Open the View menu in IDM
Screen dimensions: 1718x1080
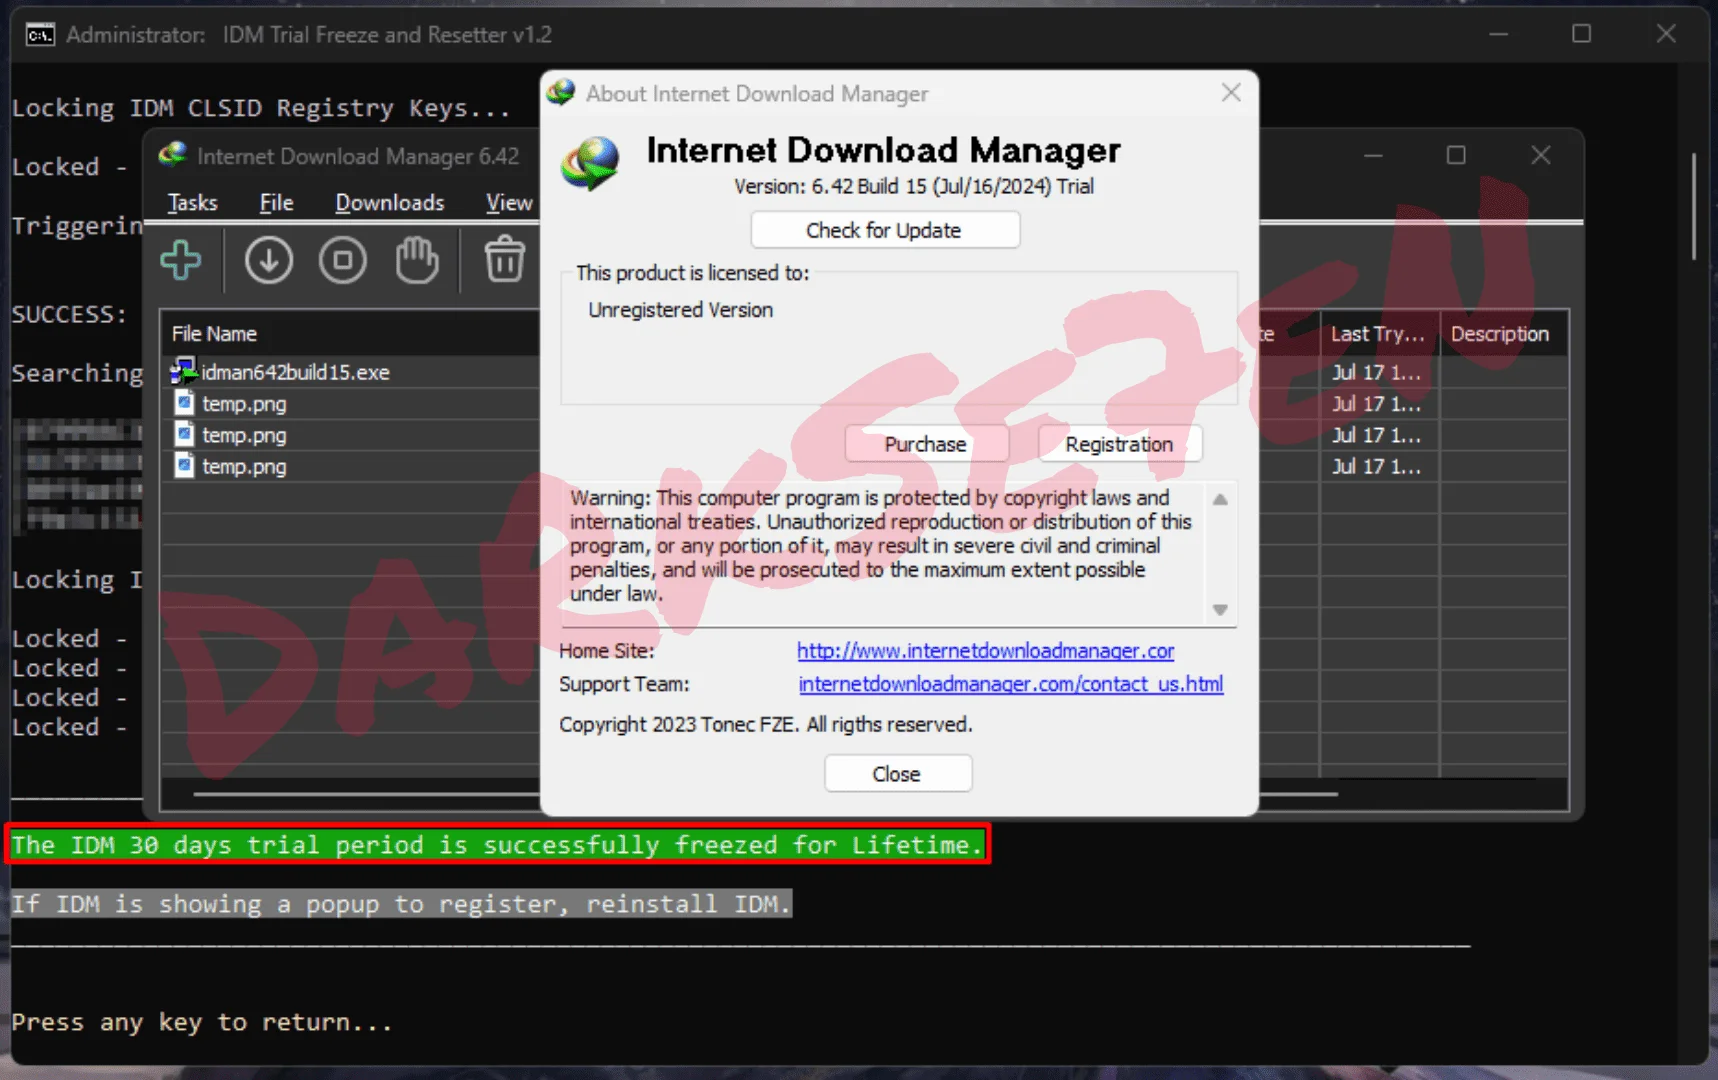[x=509, y=203]
